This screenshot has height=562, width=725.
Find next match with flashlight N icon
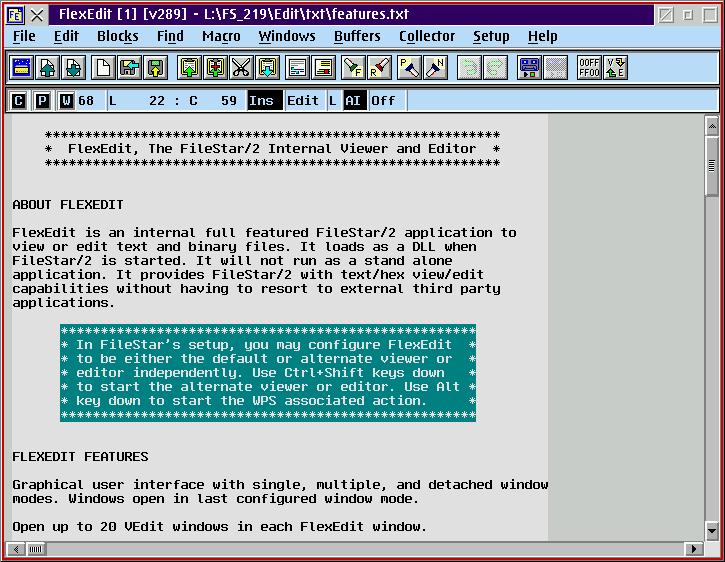pyautogui.click(x=436, y=68)
